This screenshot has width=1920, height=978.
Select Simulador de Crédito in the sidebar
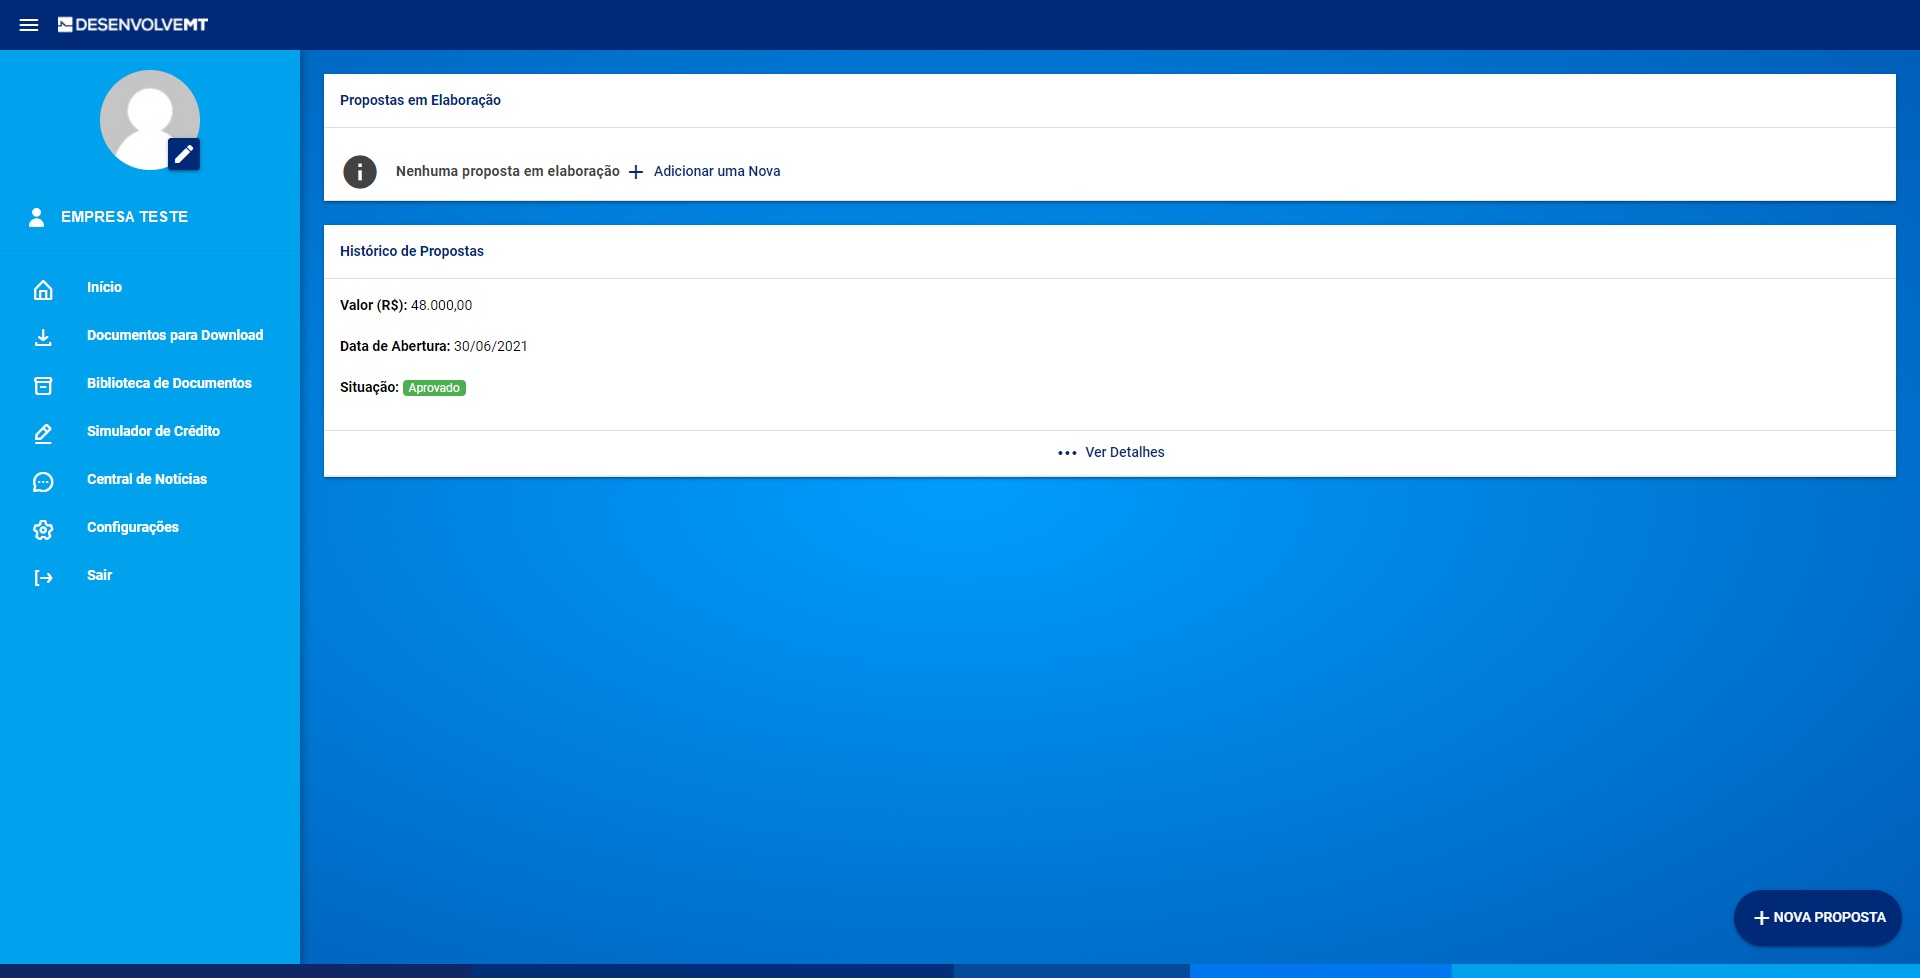click(153, 431)
